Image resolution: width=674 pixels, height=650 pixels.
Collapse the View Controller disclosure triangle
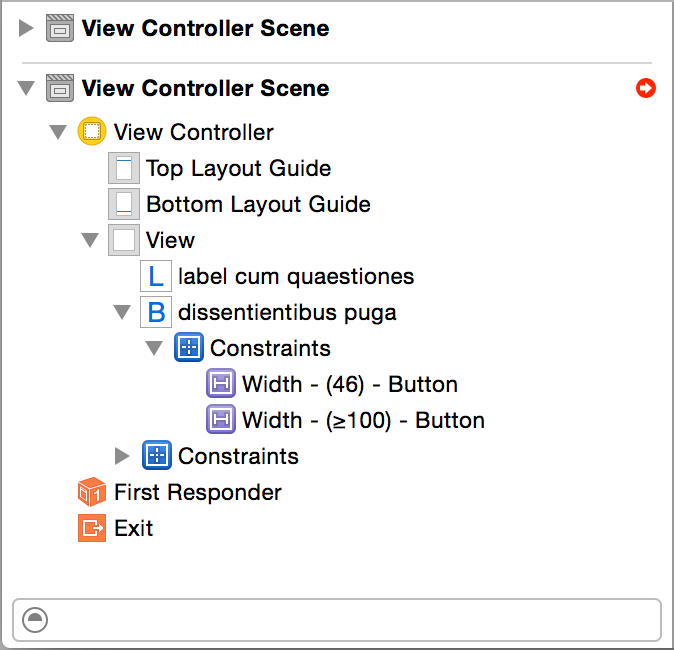tap(58, 132)
